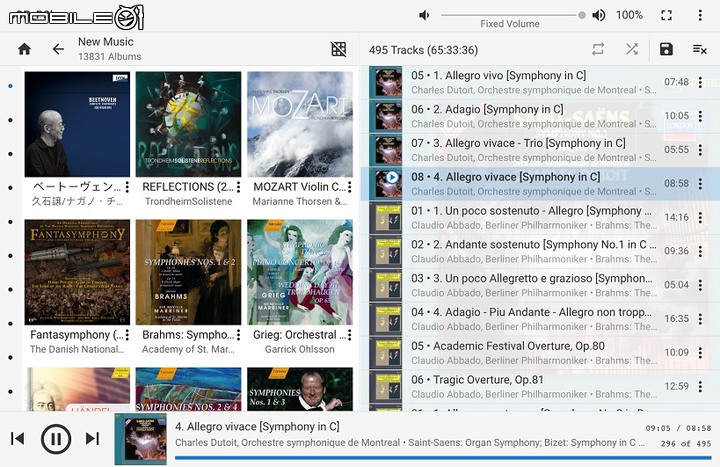Open Brahms Symphonies Nos. 1 & 2 cover
This screenshot has width=720, height=467.
(x=188, y=272)
